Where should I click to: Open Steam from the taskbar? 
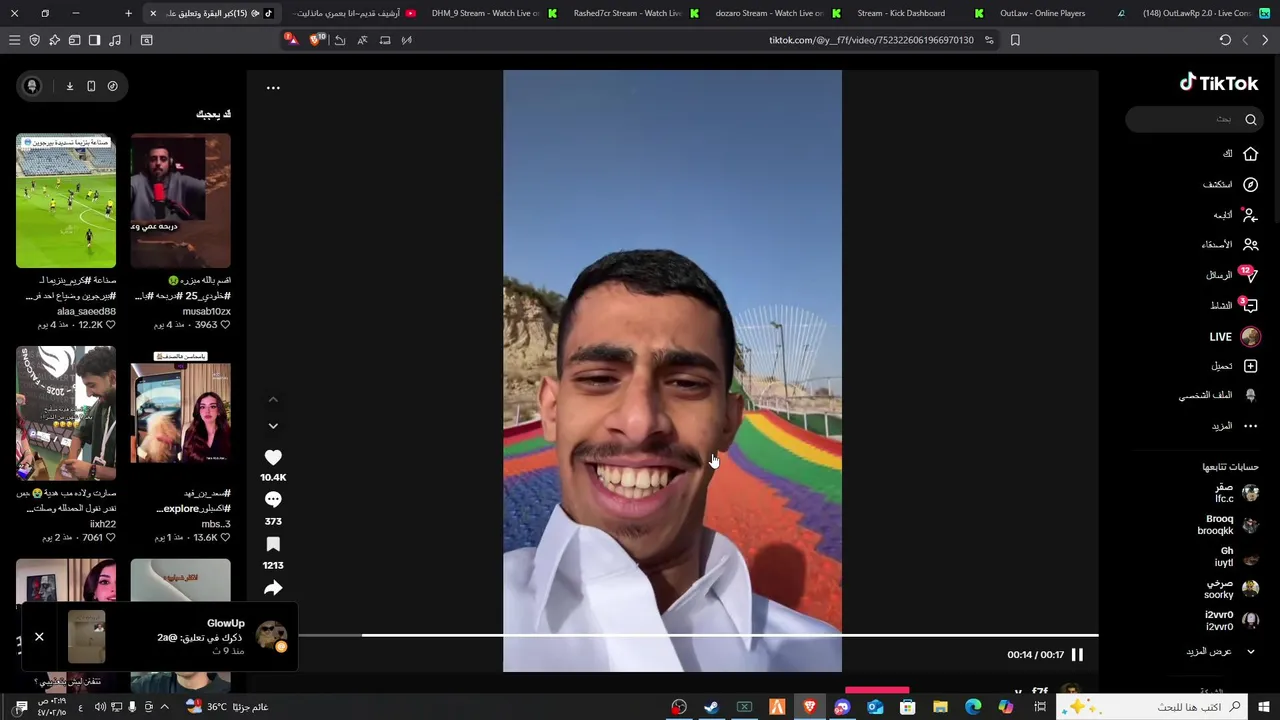click(x=711, y=707)
